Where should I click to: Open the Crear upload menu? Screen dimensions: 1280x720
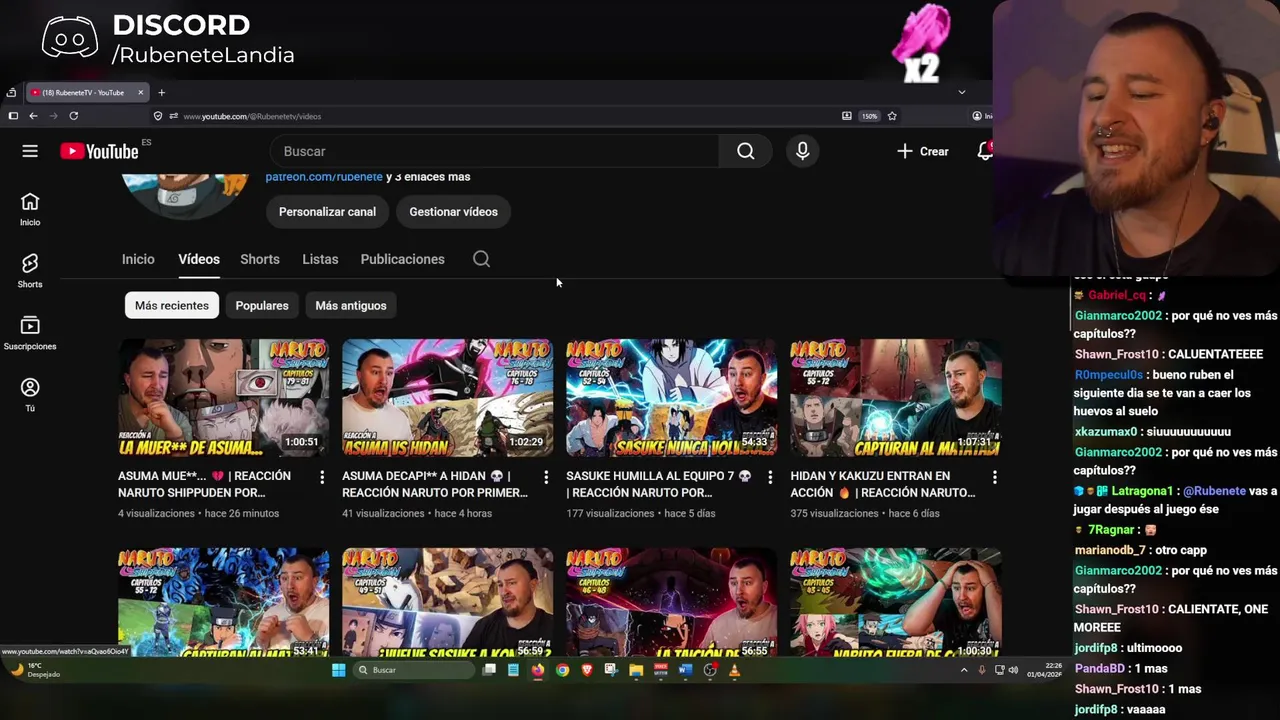click(923, 151)
